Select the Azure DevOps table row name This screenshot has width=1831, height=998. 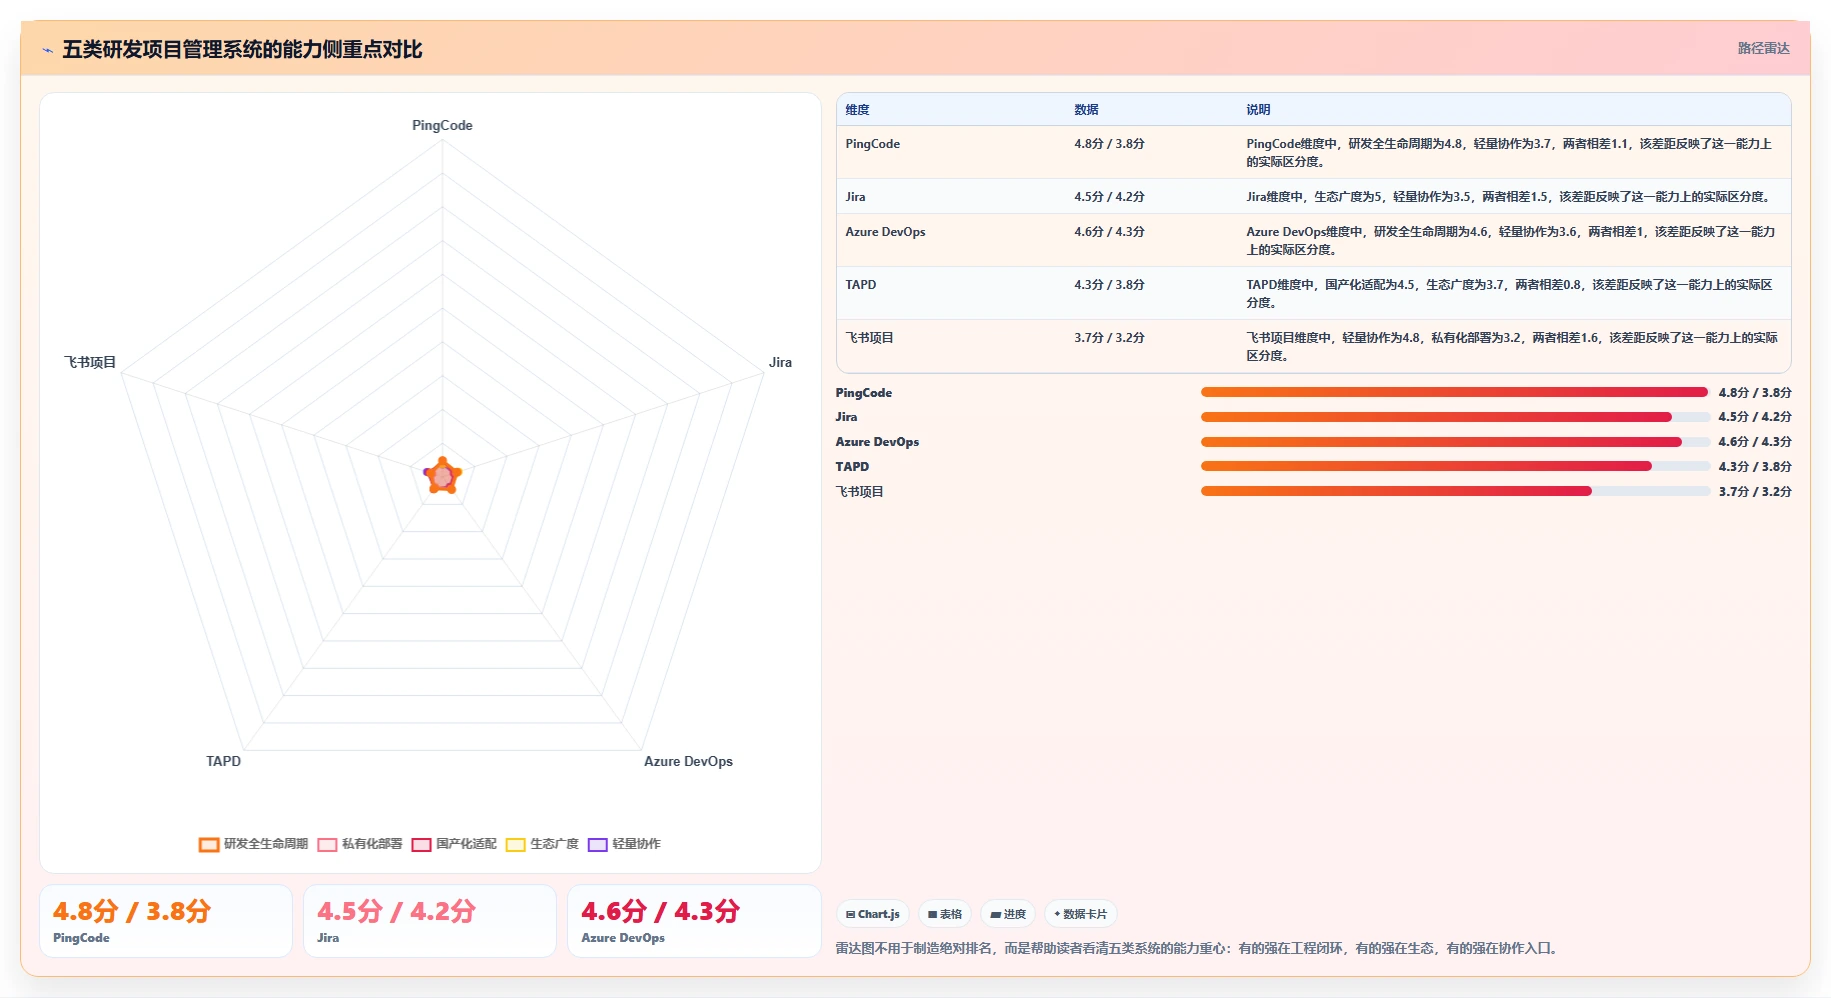coord(885,232)
